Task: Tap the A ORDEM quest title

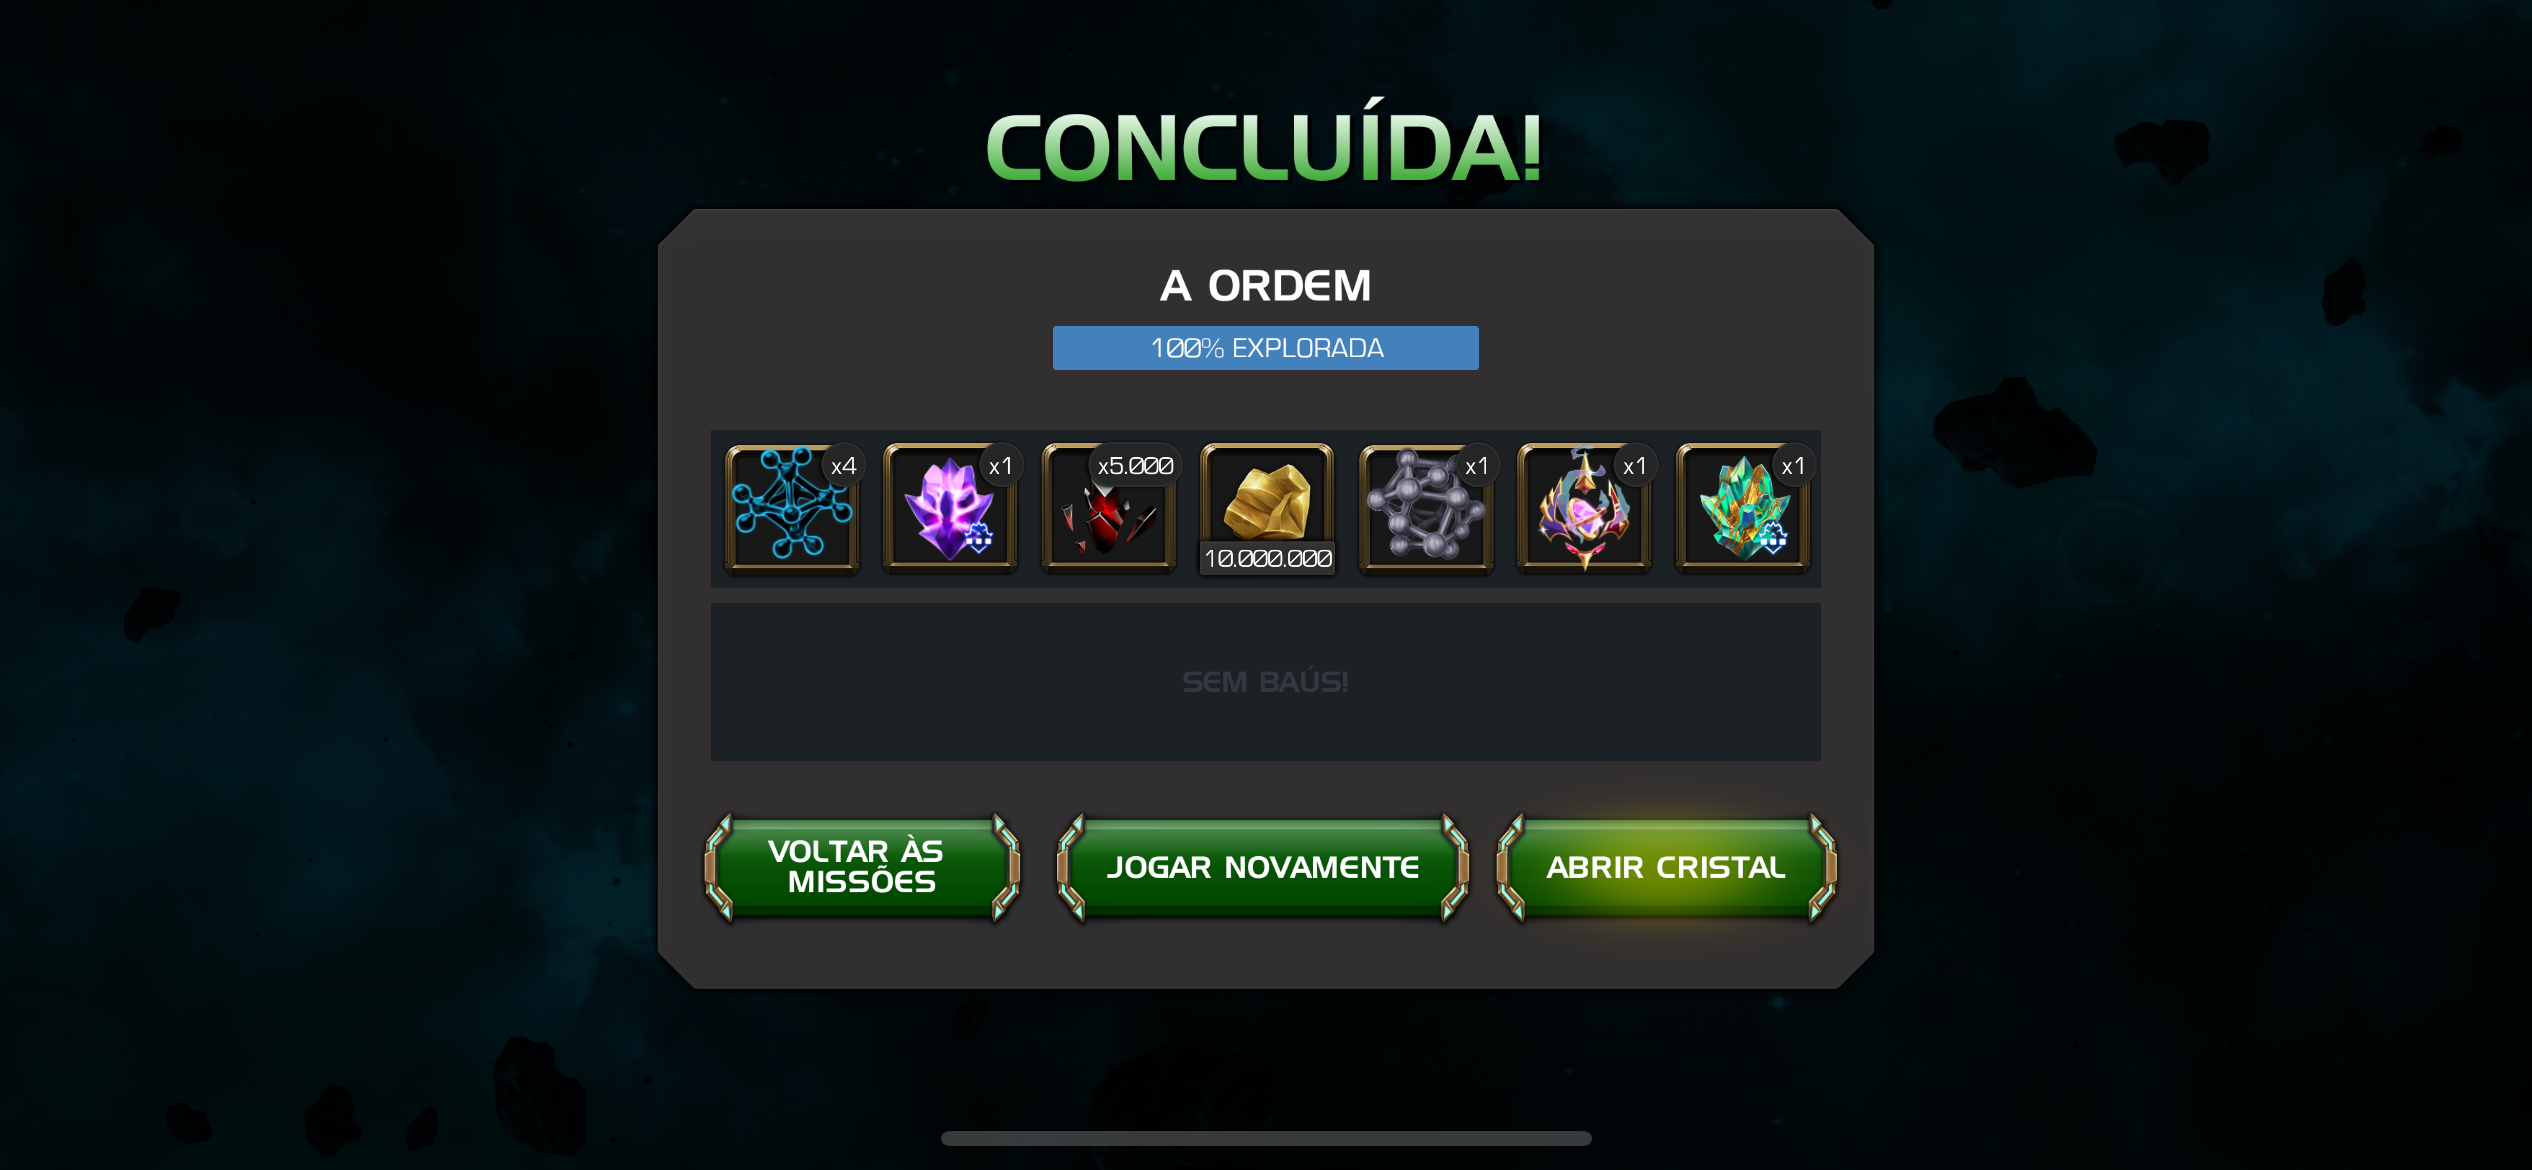Action: click(x=1266, y=286)
